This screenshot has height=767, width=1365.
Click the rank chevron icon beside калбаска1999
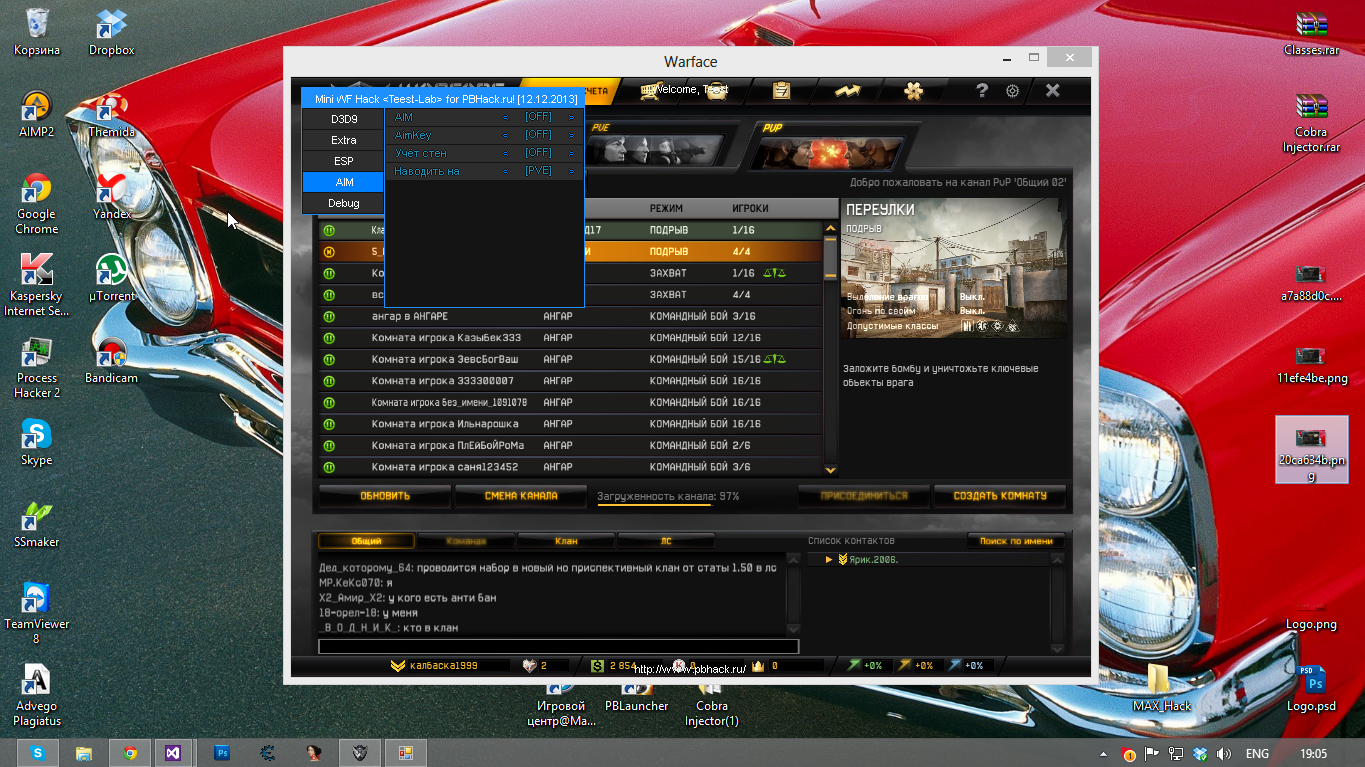click(x=397, y=665)
